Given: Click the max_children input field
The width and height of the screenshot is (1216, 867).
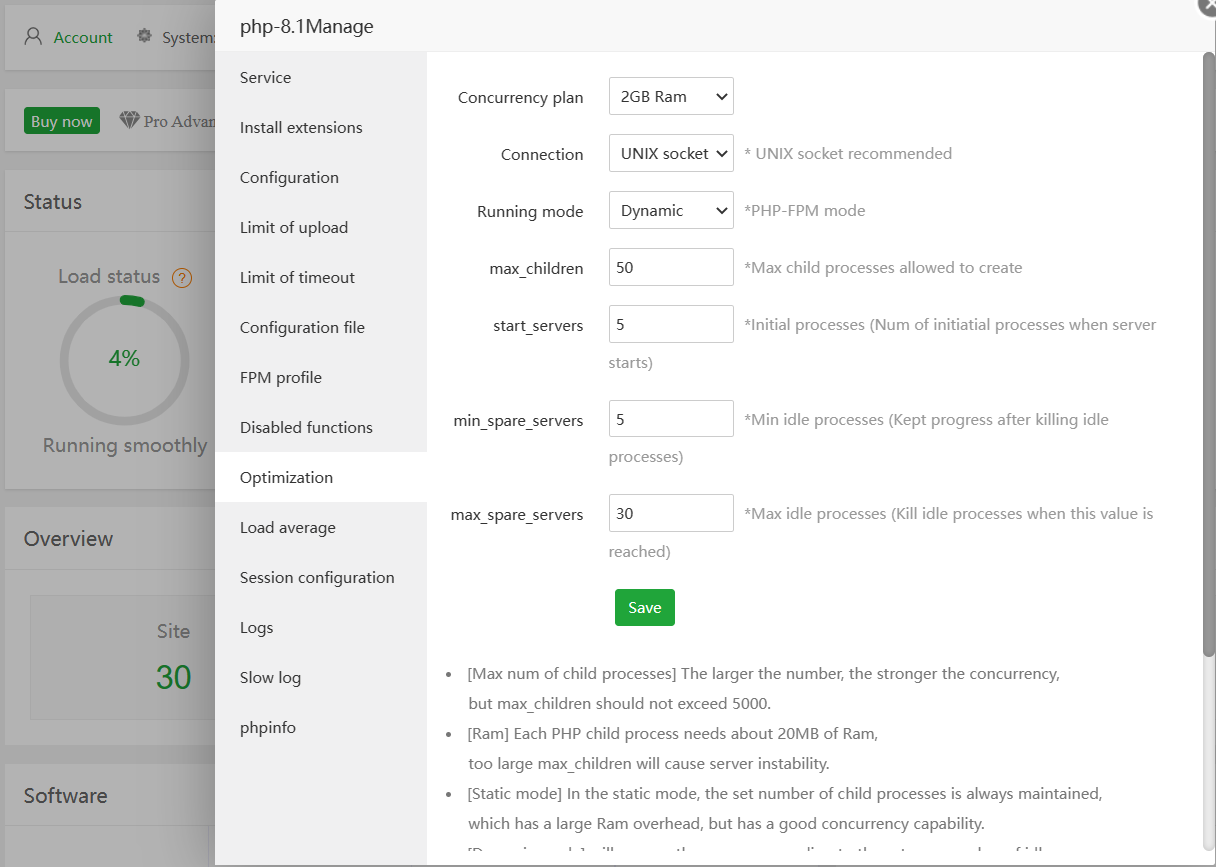Looking at the screenshot, I should coord(671,268).
